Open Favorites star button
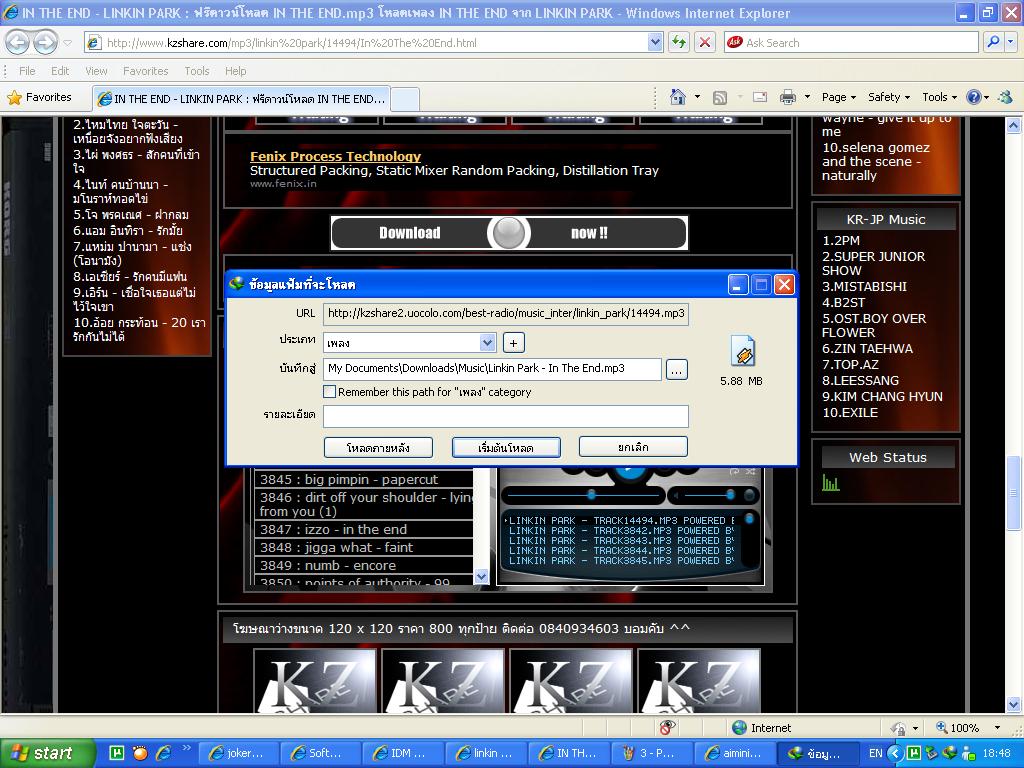This screenshot has height=768, width=1024. [39, 97]
